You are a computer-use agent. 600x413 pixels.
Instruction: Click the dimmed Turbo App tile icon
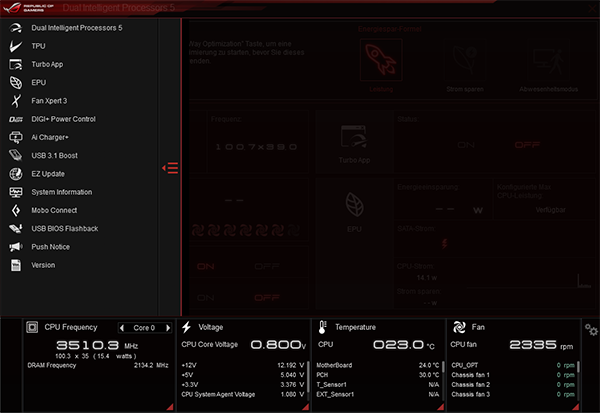[x=354, y=136]
